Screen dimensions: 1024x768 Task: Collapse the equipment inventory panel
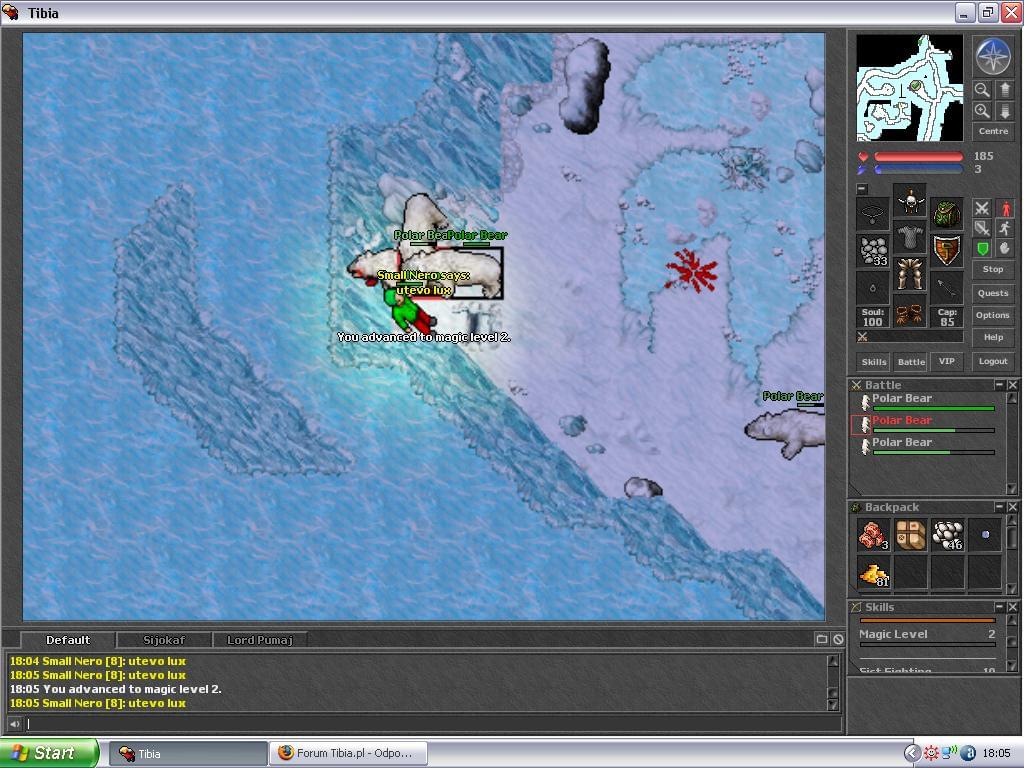click(862, 189)
